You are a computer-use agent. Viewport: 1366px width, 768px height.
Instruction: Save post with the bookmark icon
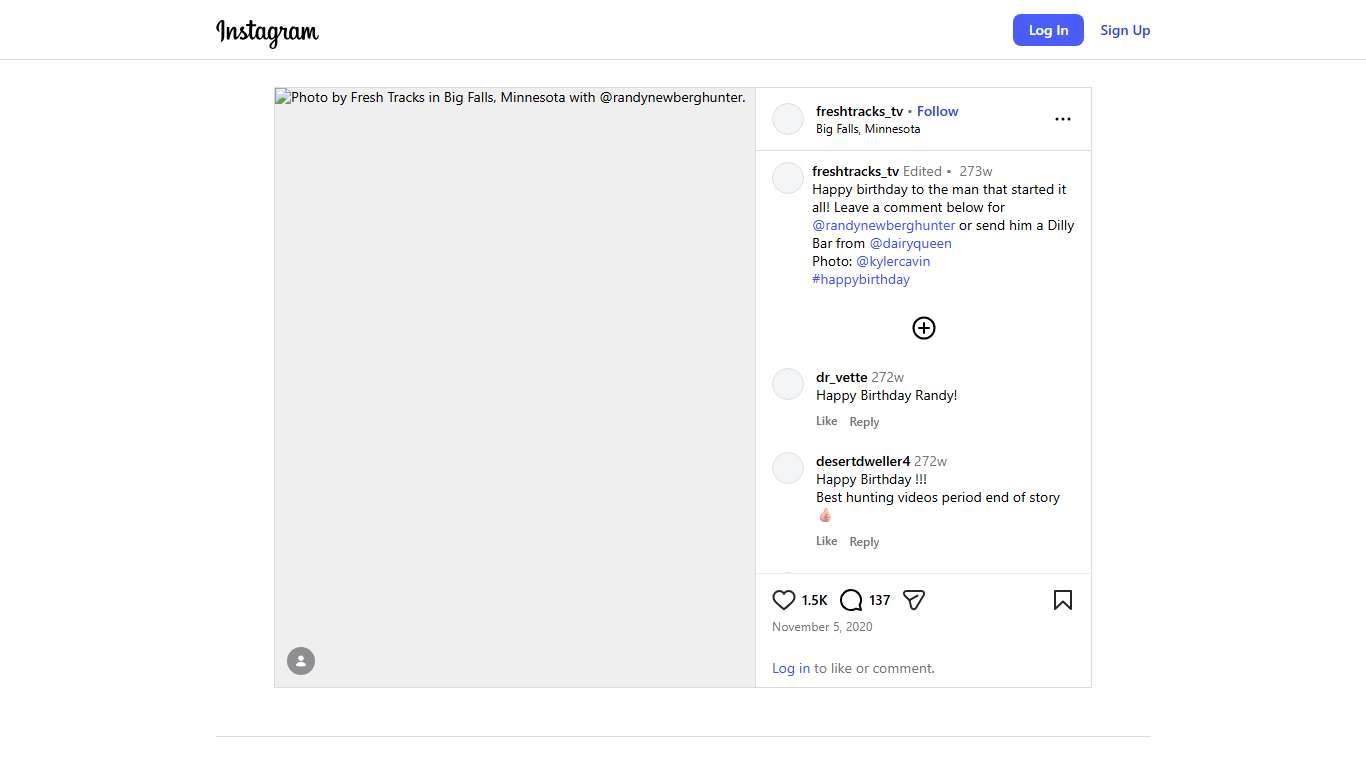pyautogui.click(x=1062, y=600)
